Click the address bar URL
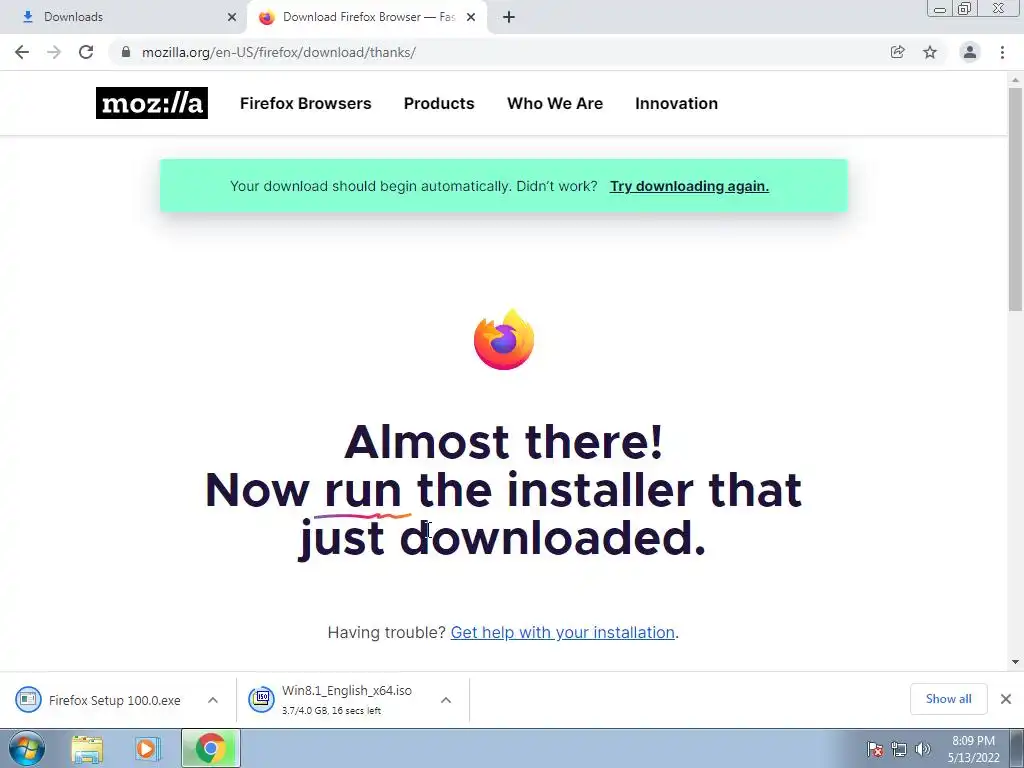This screenshot has width=1024, height=768. point(279,52)
